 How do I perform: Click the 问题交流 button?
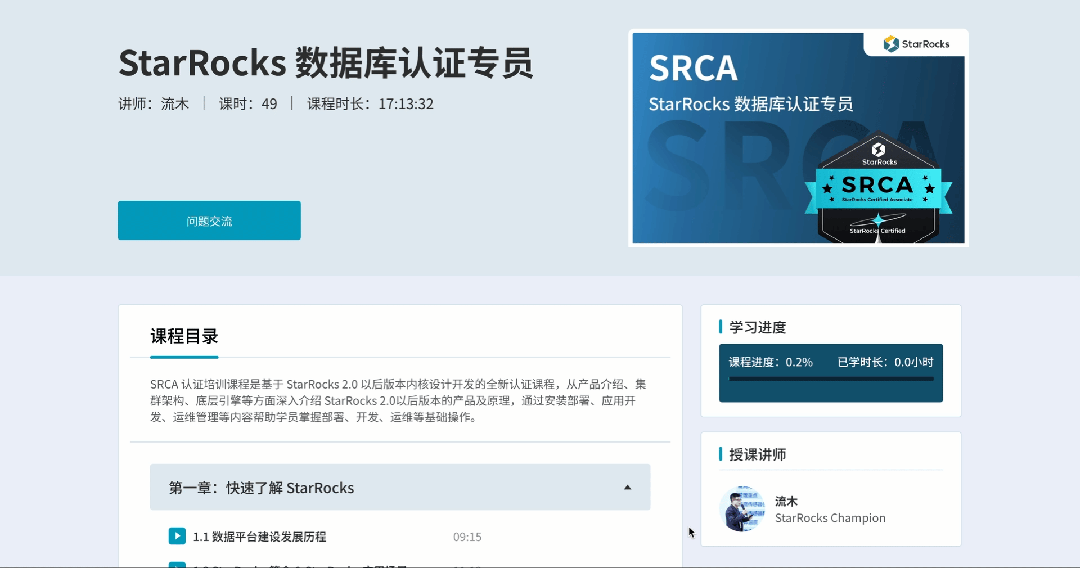pyautogui.click(x=209, y=220)
